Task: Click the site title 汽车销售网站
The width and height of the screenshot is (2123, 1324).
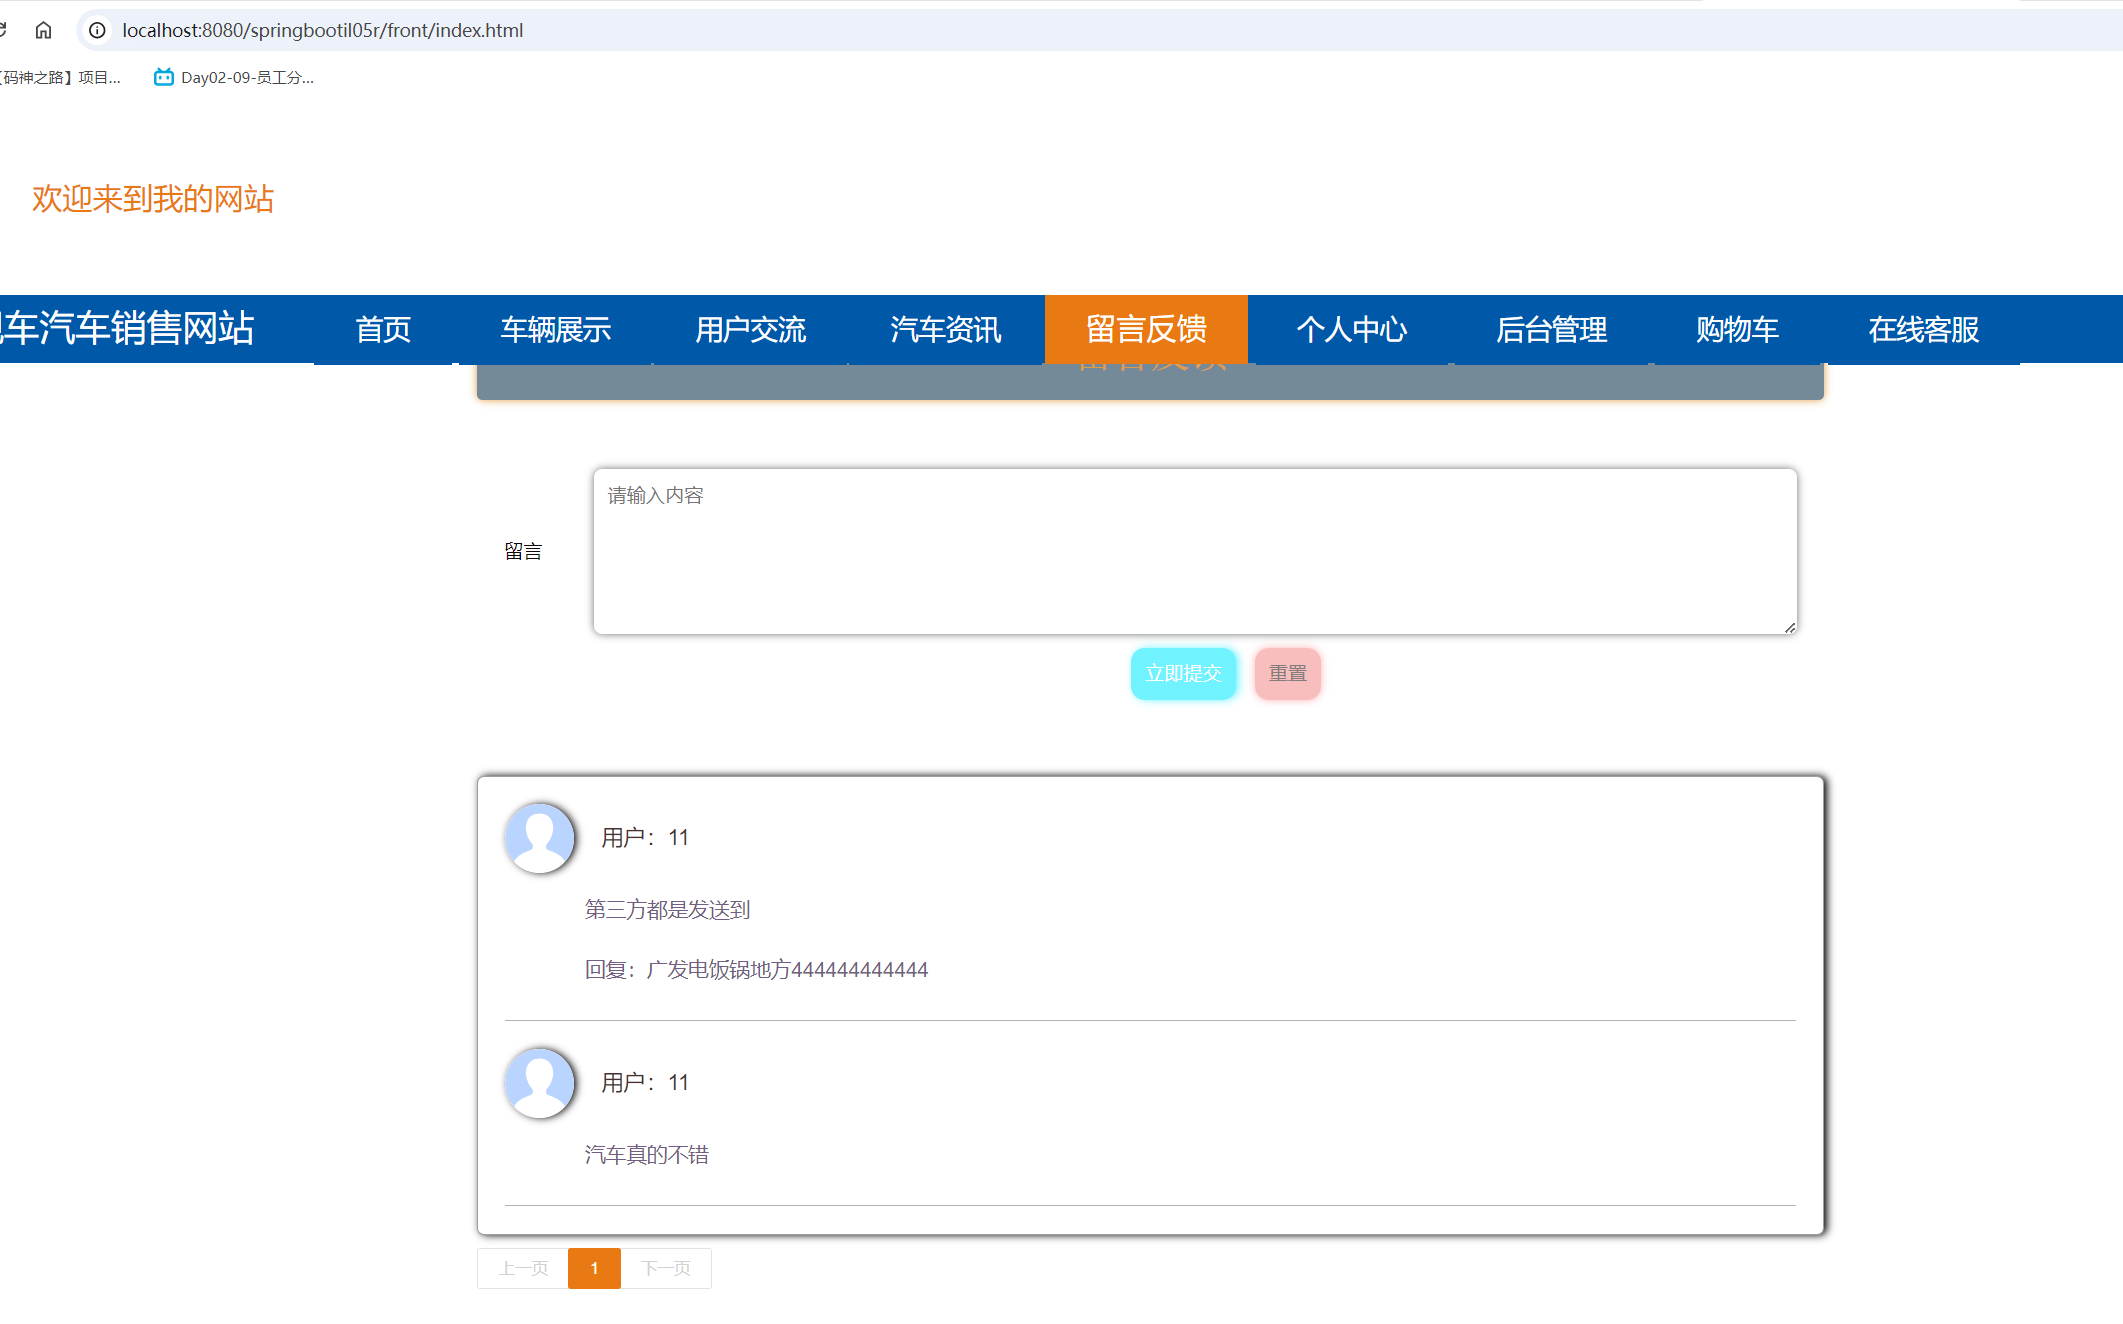Action: (128, 328)
